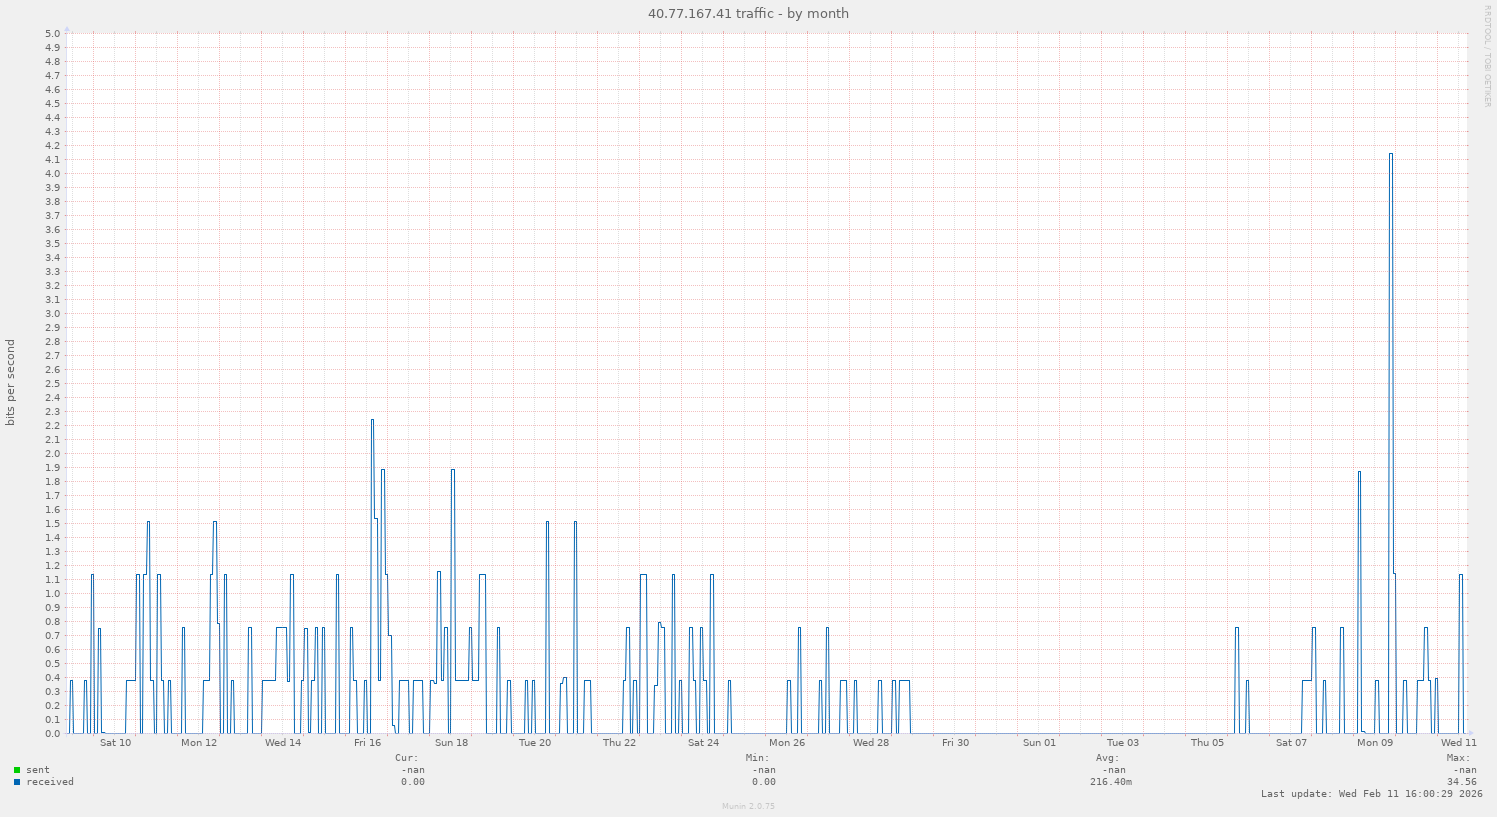Select the 'Wed 28' date label
This screenshot has height=817, width=1497.
point(872,743)
